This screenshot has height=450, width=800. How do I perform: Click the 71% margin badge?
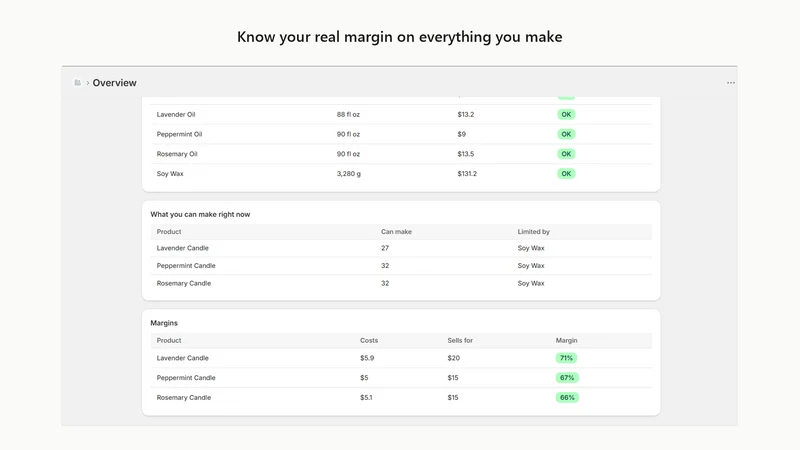click(x=566, y=358)
